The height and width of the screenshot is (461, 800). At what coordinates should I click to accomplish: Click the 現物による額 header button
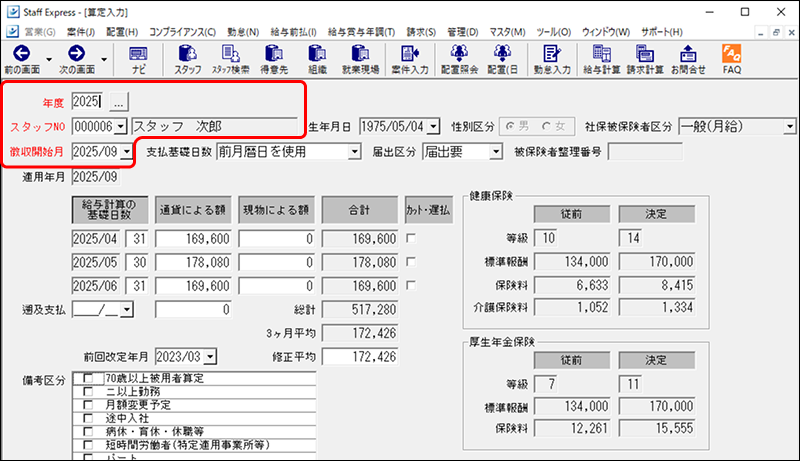coord(276,210)
